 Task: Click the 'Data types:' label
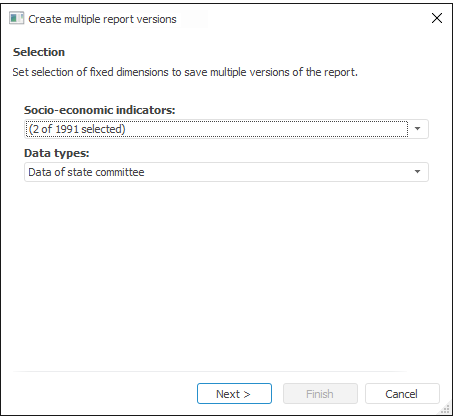(x=57, y=153)
